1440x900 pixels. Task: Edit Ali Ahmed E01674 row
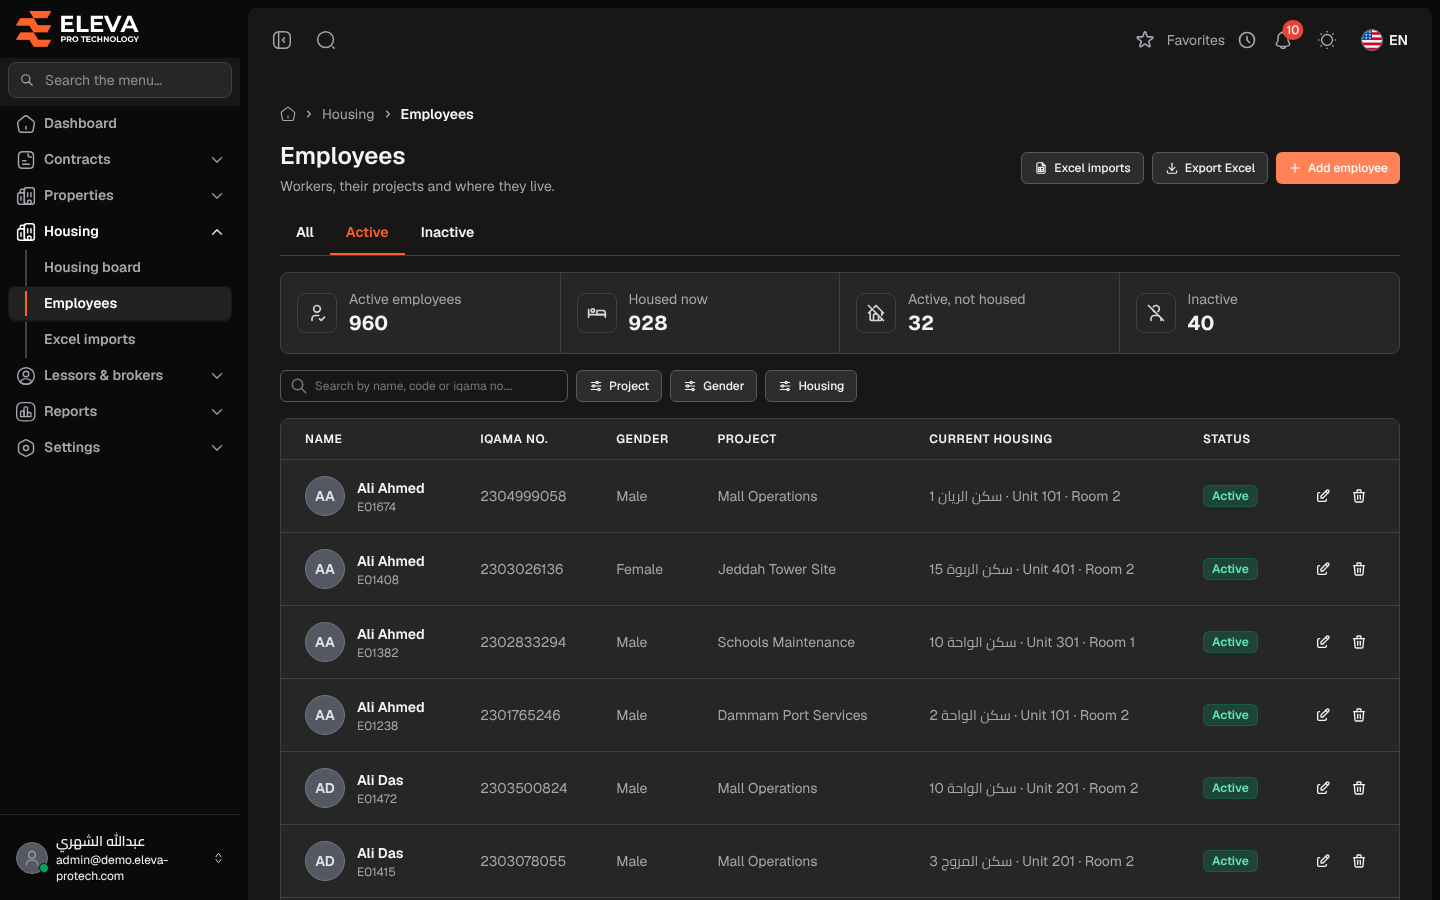[x=1323, y=496]
